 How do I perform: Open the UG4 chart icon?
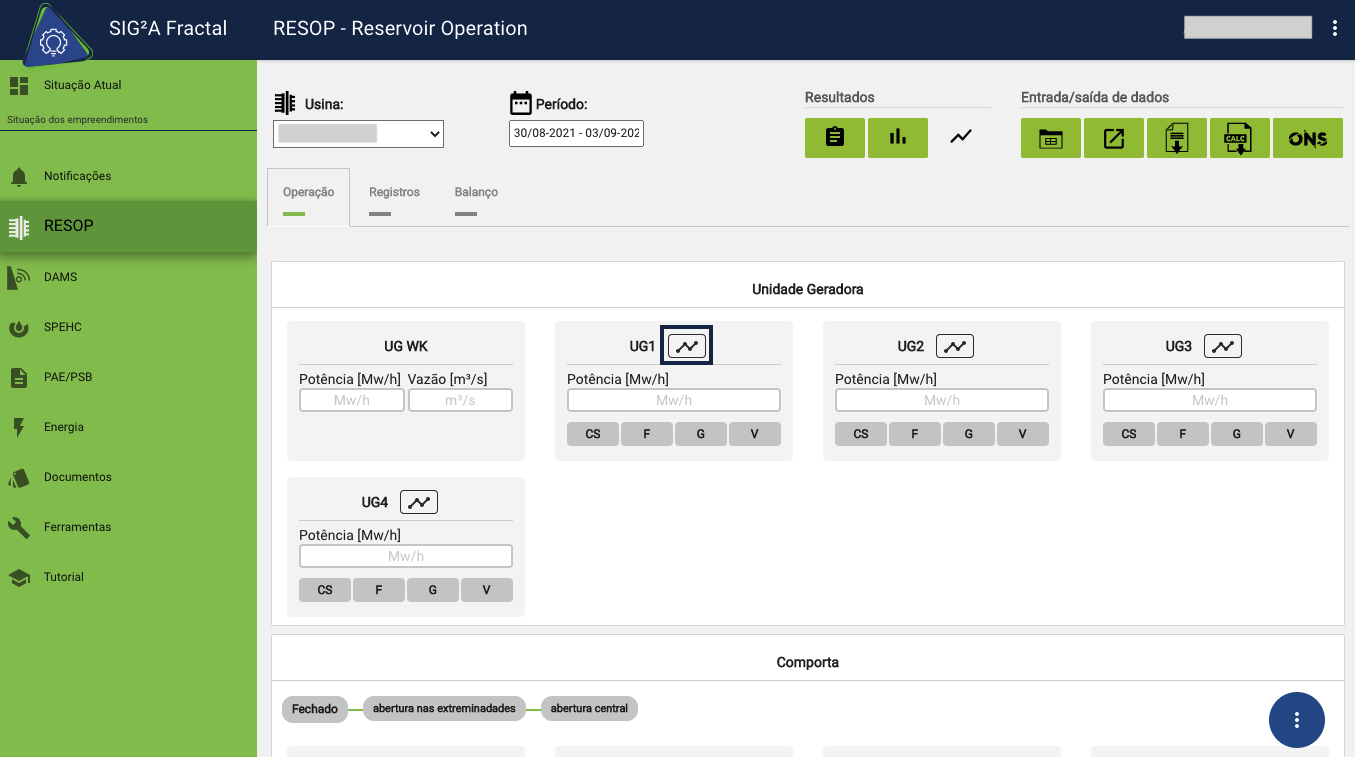click(x=418, y=501)
